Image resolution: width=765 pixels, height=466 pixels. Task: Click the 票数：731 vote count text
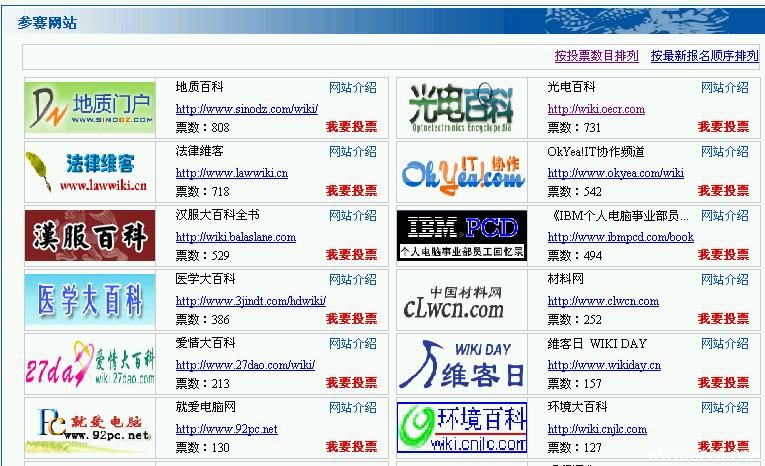pos(574,127)
